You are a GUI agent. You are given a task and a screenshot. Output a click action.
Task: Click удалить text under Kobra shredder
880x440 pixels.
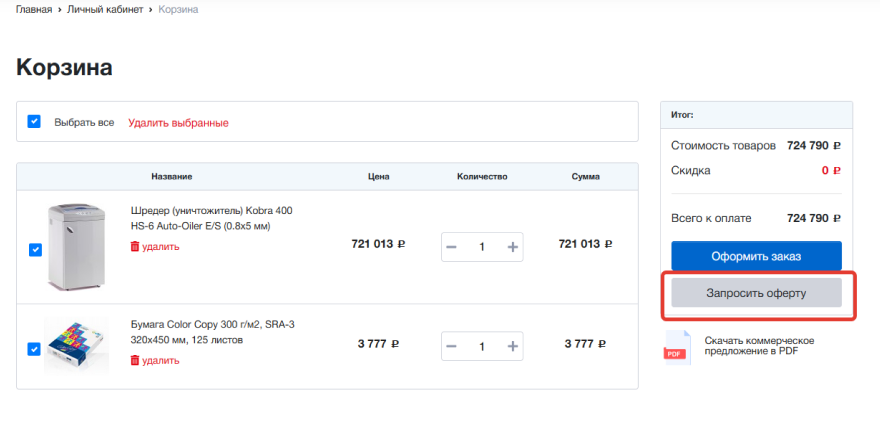[x=161, y=246]
